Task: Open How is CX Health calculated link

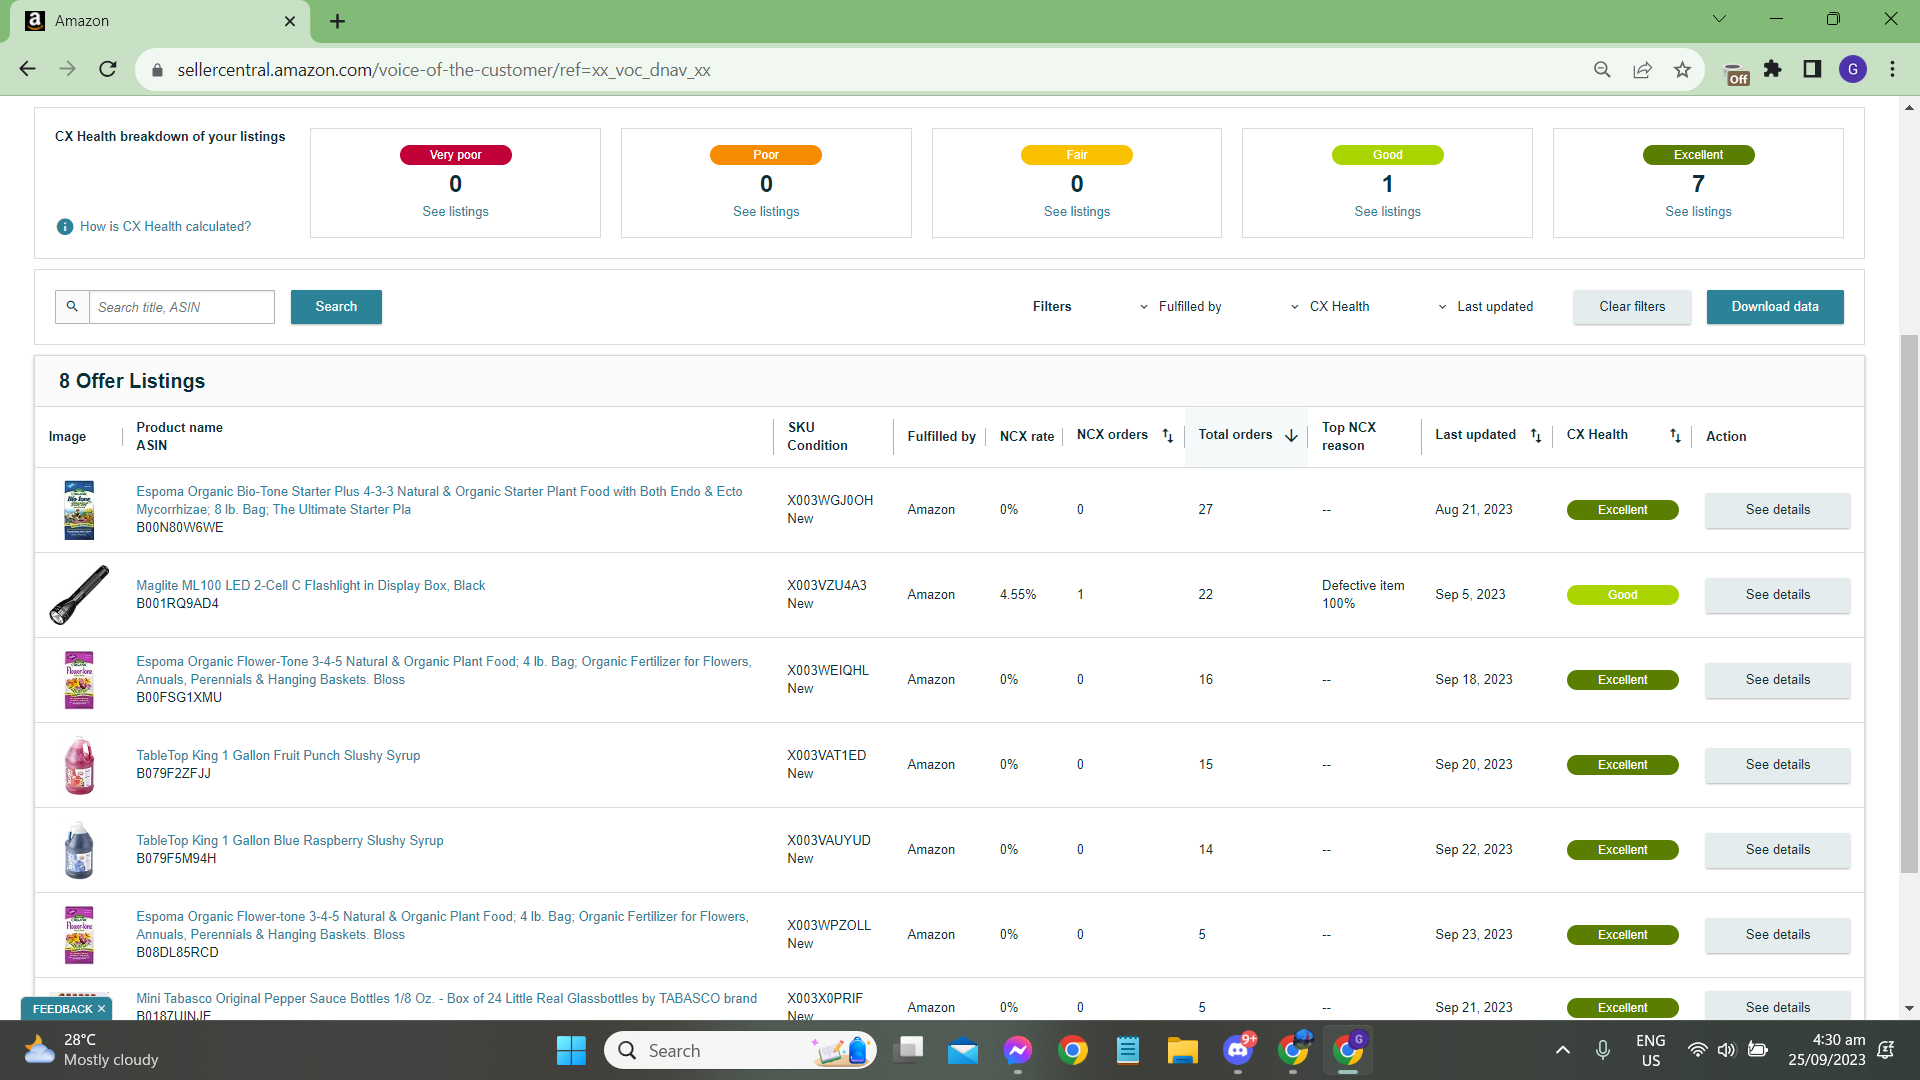Action: pos(166,227)
